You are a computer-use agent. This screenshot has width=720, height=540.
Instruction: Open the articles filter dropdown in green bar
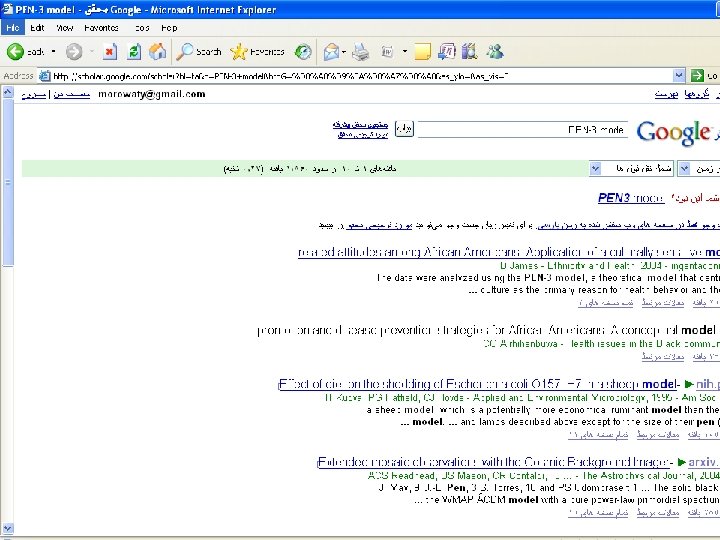tap(595, 169)
